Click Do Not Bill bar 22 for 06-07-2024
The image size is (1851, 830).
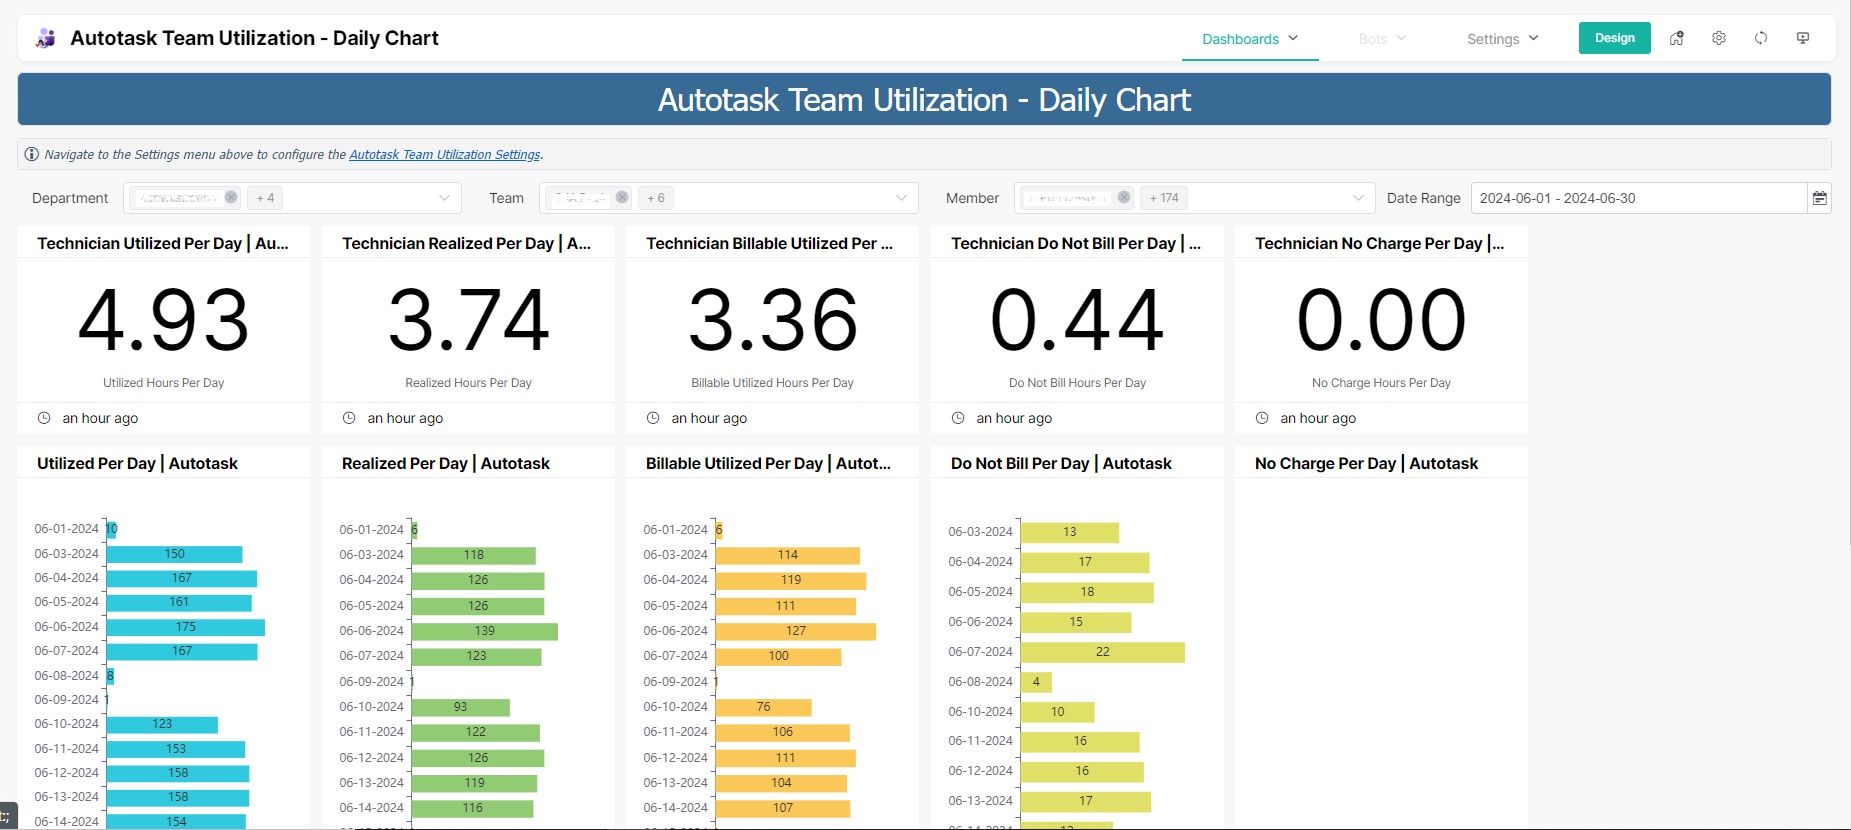click(1103, 652)
